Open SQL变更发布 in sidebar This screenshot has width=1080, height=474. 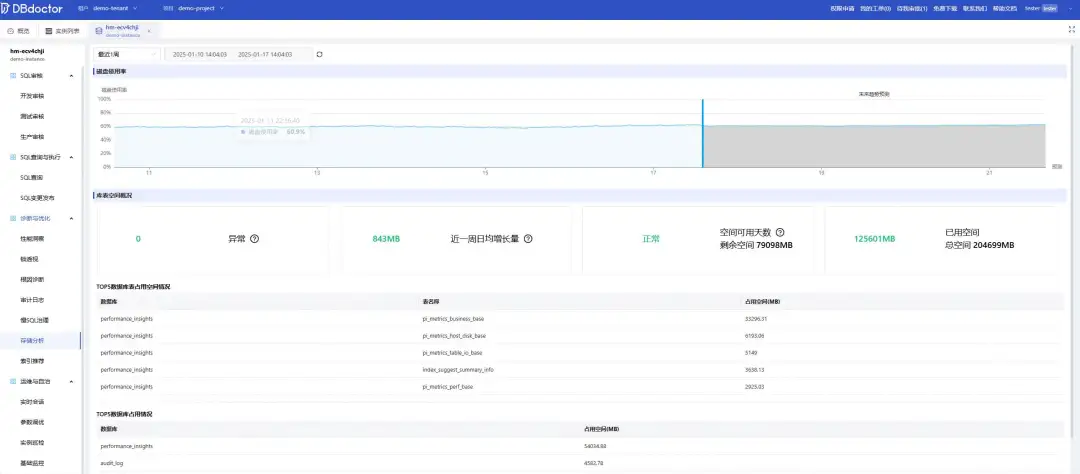click(37, 198)
